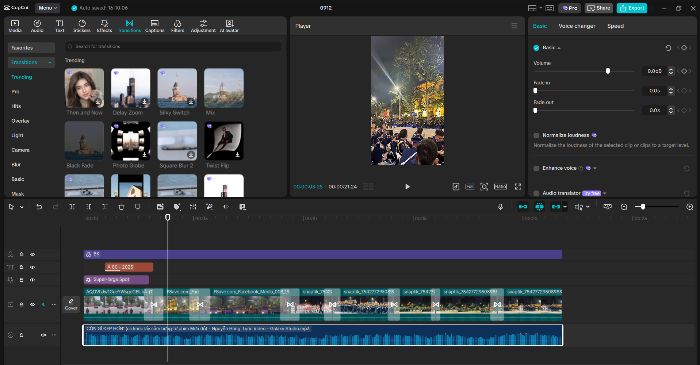The image size is (700, 365).
Task: Click the Delete trash icon in timeline toolbar
Action: (x=121, y=207)
